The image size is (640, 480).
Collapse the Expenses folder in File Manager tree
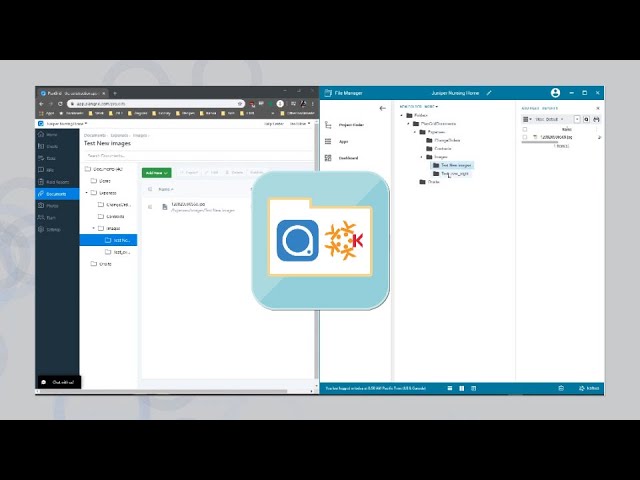(x=415, y=132)
